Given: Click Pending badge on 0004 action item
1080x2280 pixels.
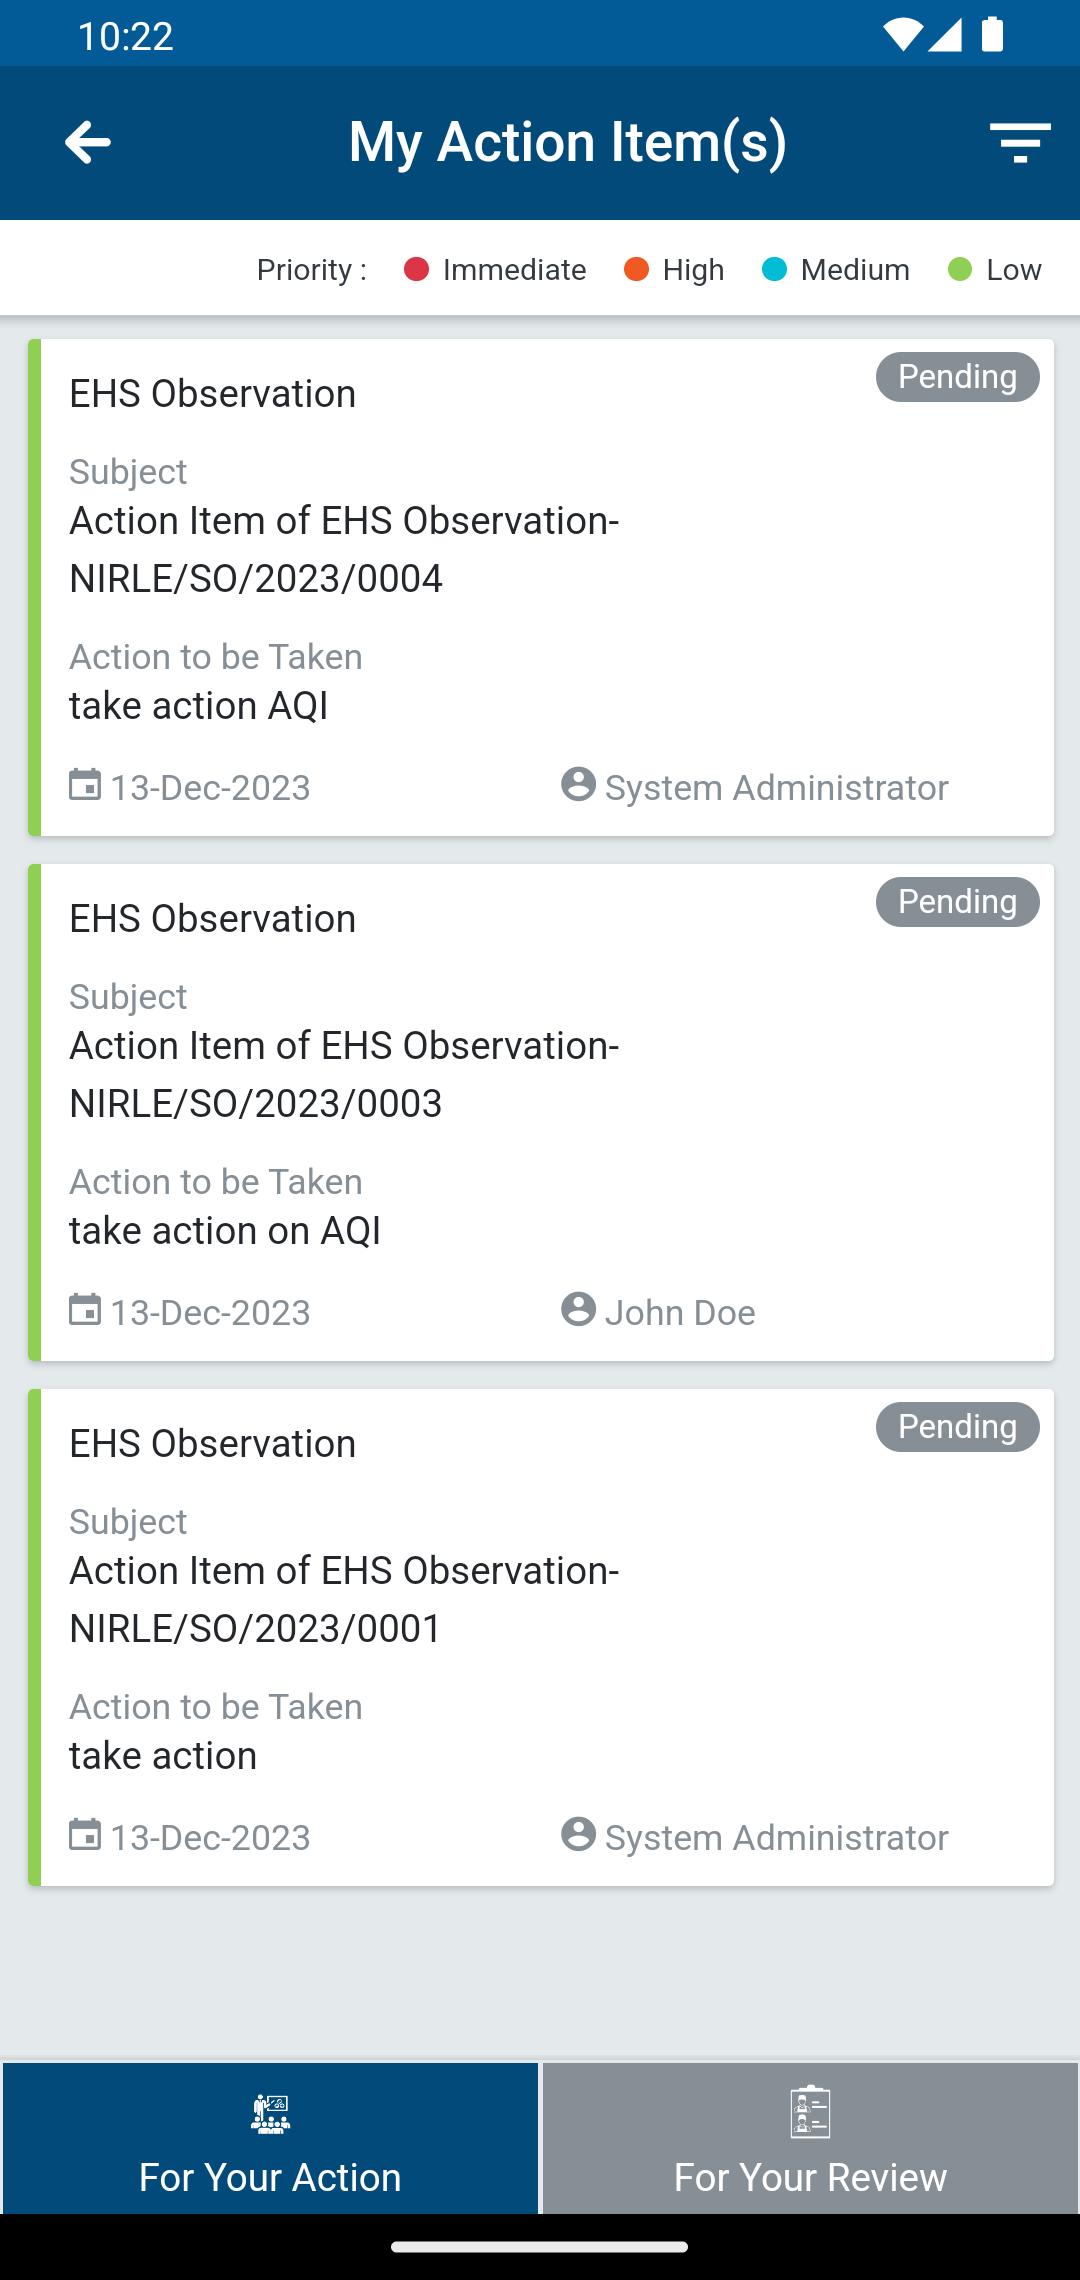Looking at the screenshot, I should tap(958, 377).
